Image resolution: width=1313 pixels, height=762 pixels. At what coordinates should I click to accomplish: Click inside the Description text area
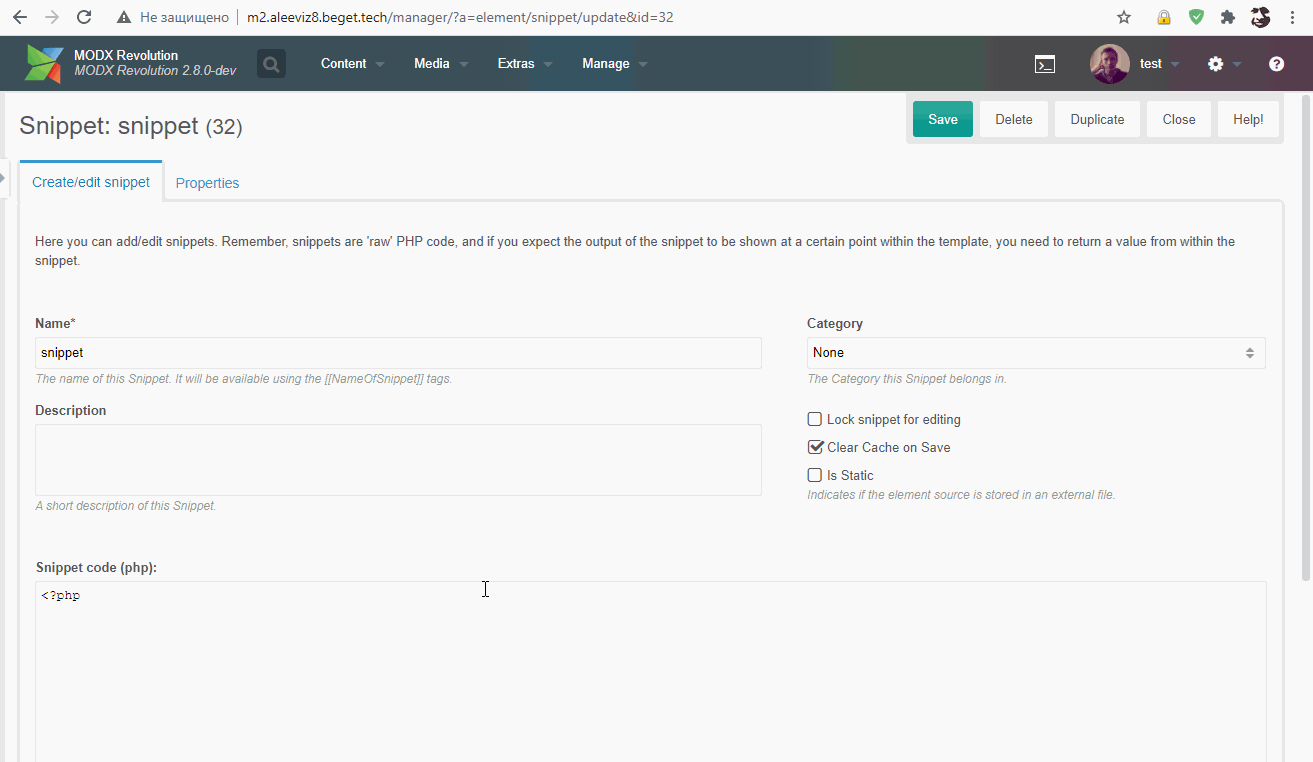398,460
